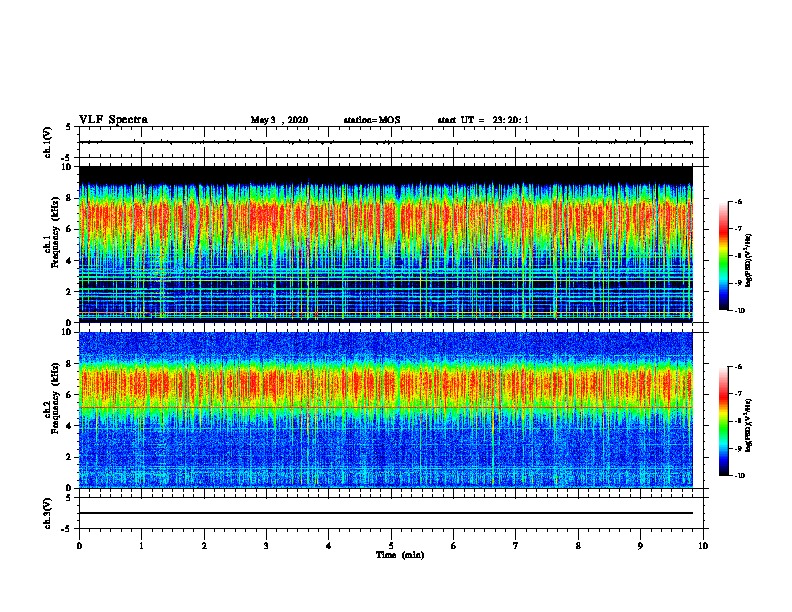792x612 pixels.
Task: Click the ch.1 spectrogram panel
Action: coord(385,244)
